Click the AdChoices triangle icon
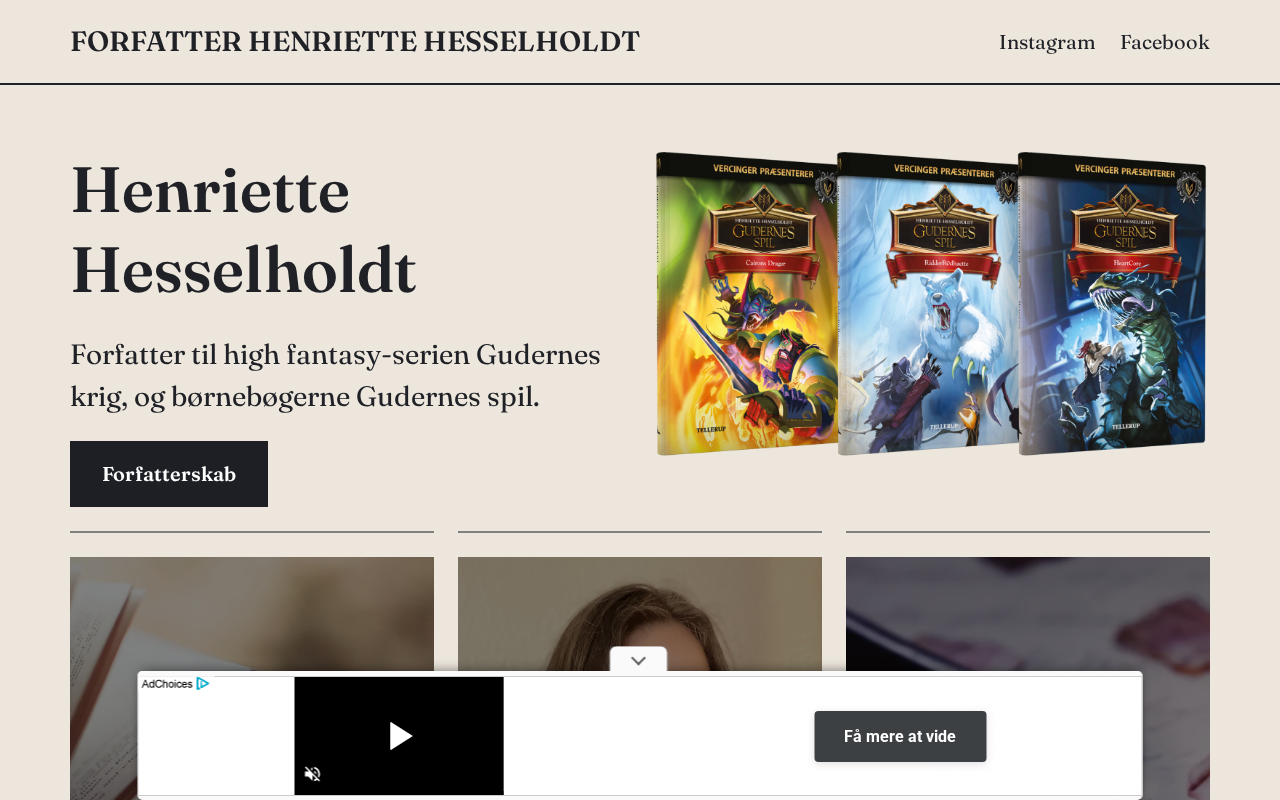The image size is (1280, 800). click(x=202, y=684)
